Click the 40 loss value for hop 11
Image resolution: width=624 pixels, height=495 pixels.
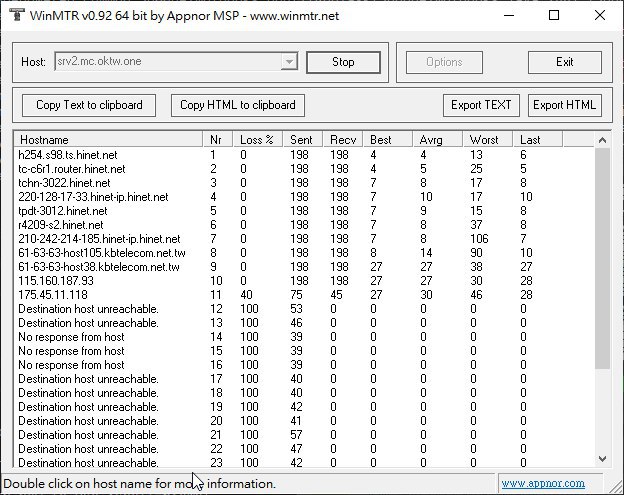(x=246, y=295)
